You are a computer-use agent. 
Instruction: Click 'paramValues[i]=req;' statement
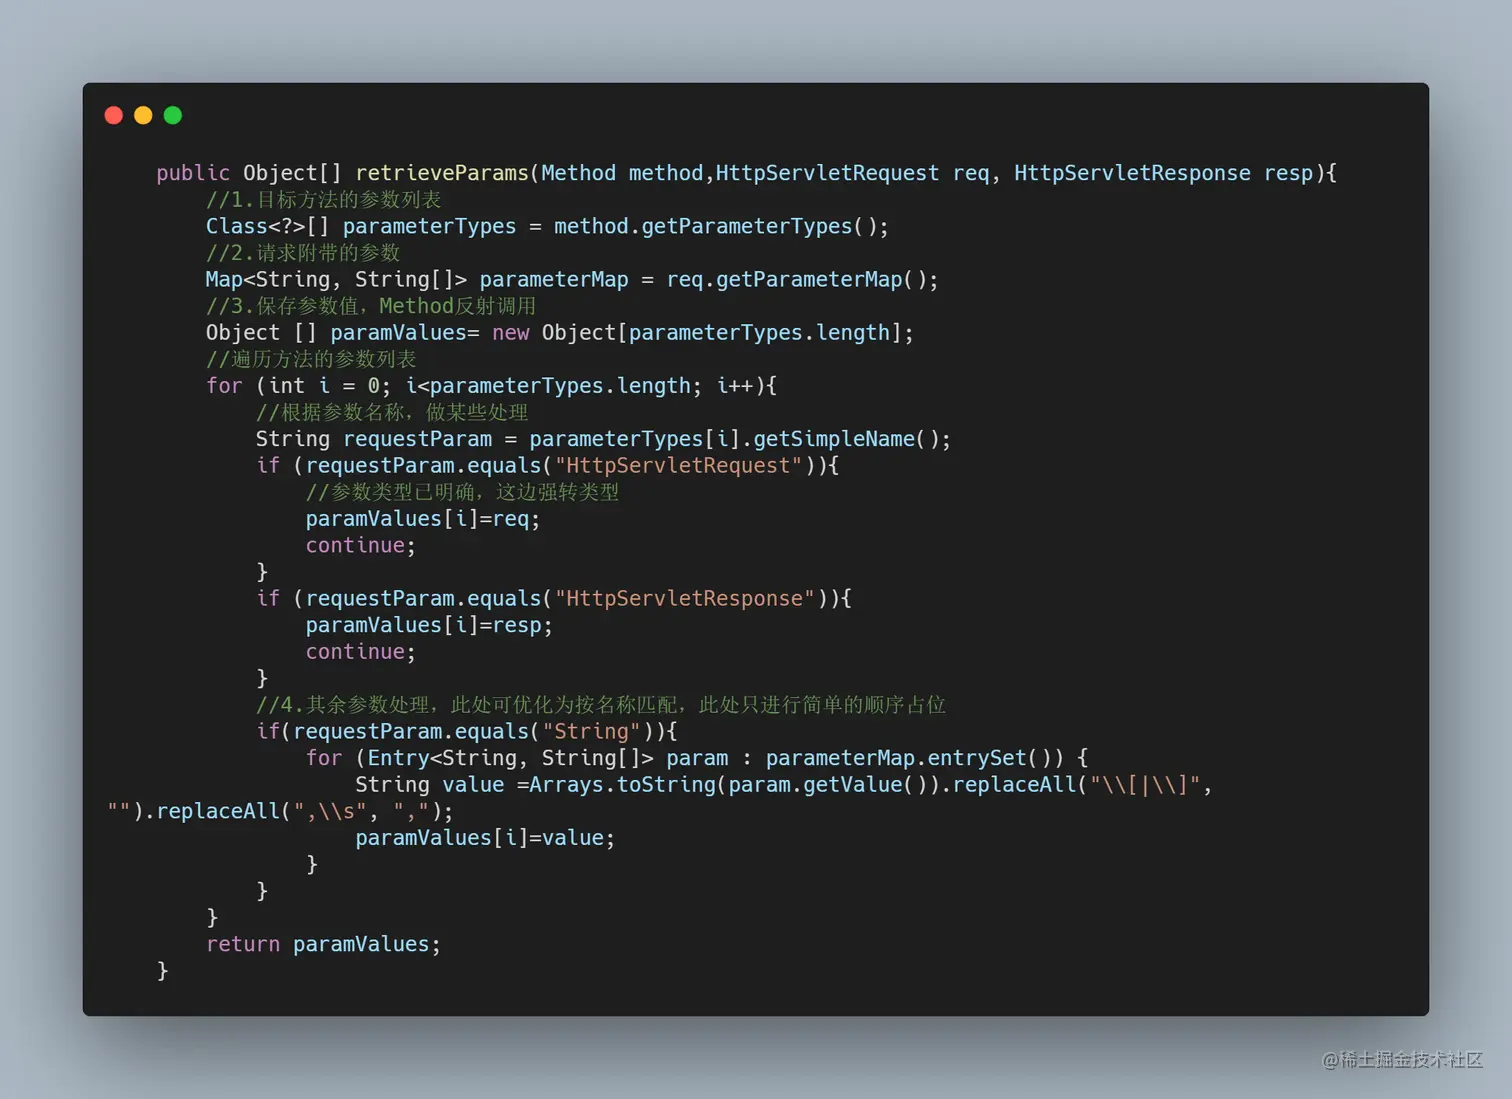coord(423,518)
